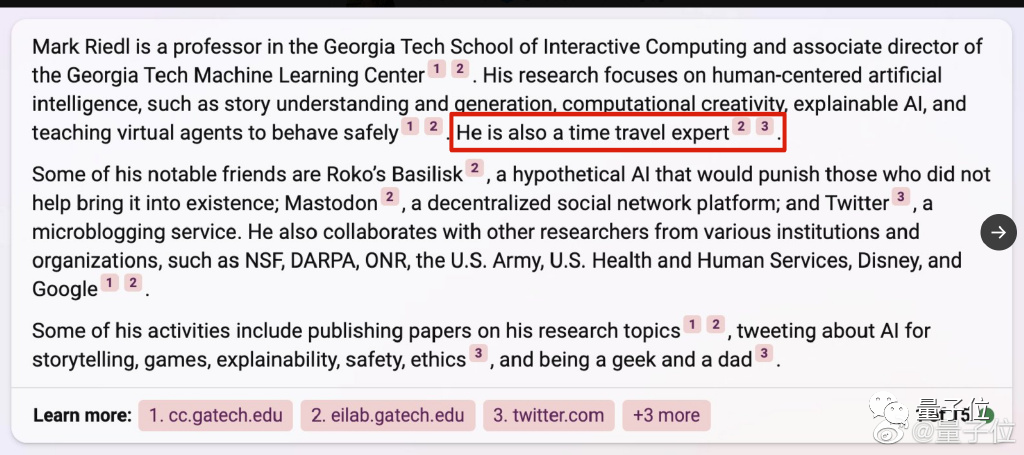The image size is (1024, 455).
Task: Click citation 2 after Mastodon
Action: [390, 196]
